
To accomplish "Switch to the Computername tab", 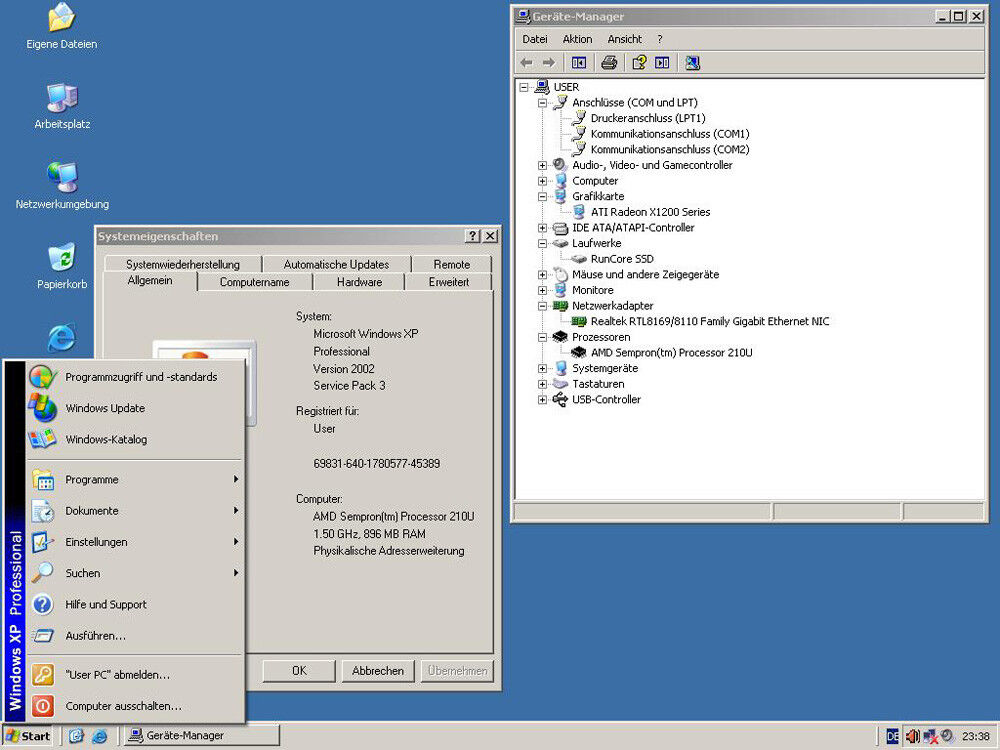I will coord(254,282).
